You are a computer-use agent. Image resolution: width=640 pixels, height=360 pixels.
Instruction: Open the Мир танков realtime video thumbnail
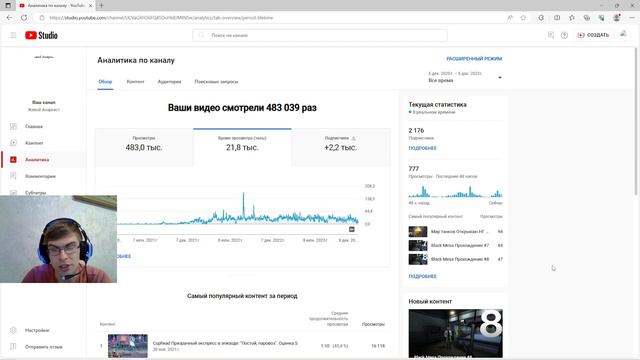(x=418, y=231)
